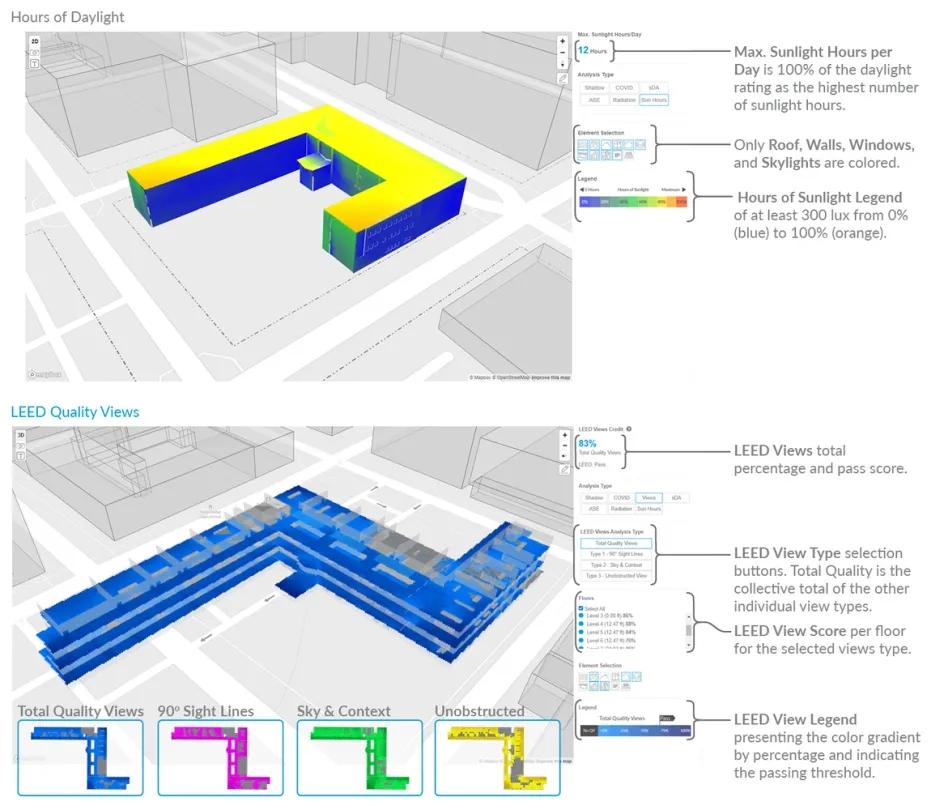939x810 pixels.
Task: Zoom out on the Hours of Daylight map
Action: (x=562, y=52)
